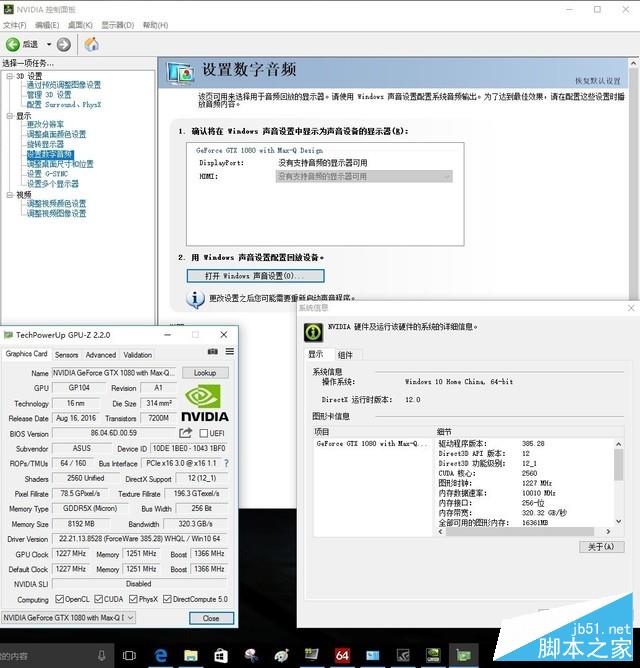Open 设置多个显示器 in the task tree

pyautogui.click(x=53, y=184)
